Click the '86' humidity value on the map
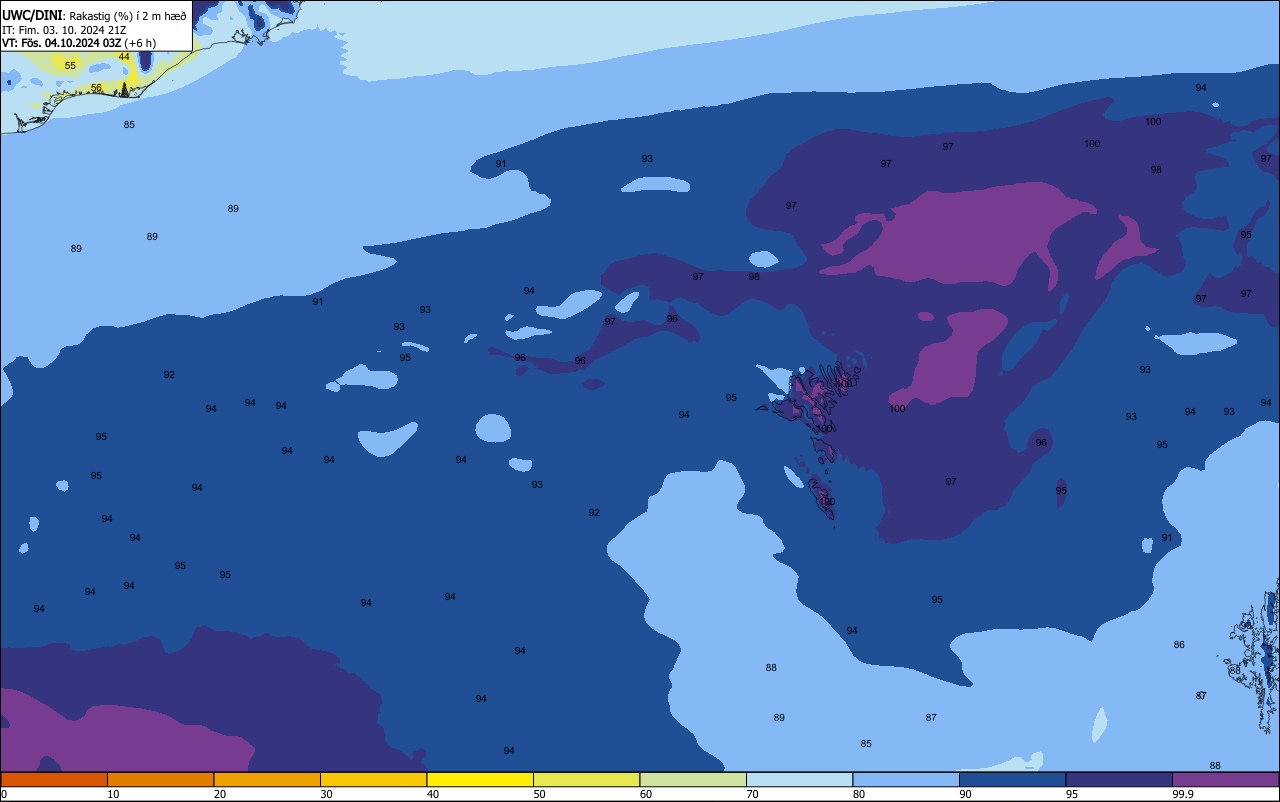Viewport: 1280px width, 802px height. coord(1179,645)
